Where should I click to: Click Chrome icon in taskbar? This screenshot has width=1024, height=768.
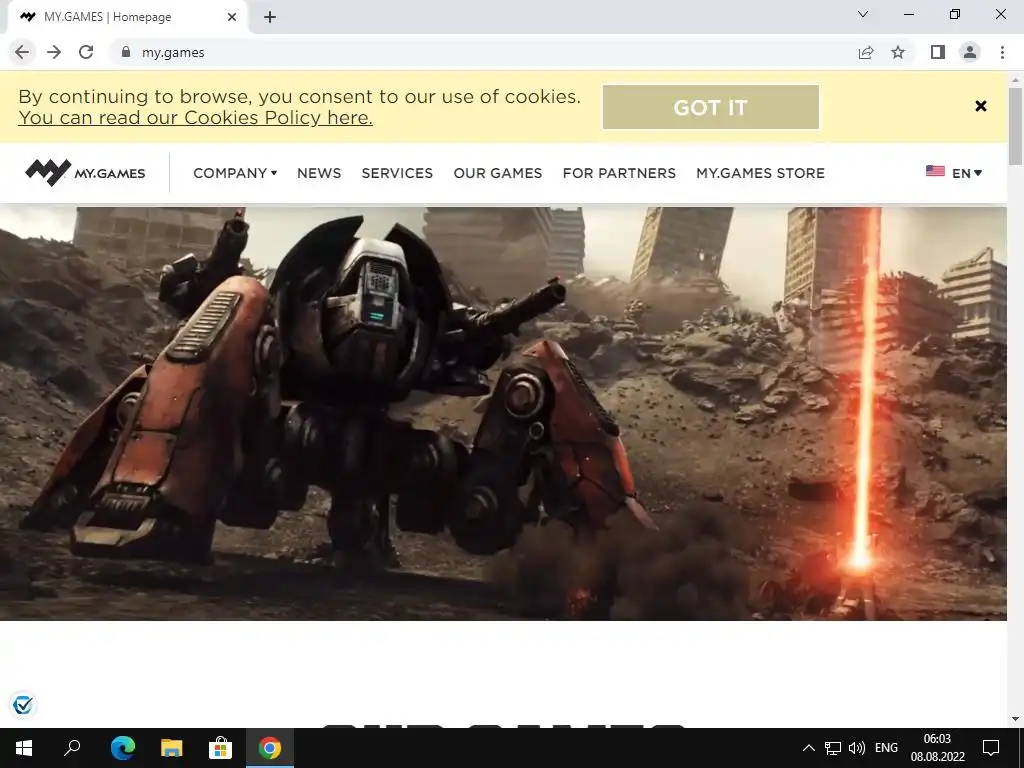(270, 748)
